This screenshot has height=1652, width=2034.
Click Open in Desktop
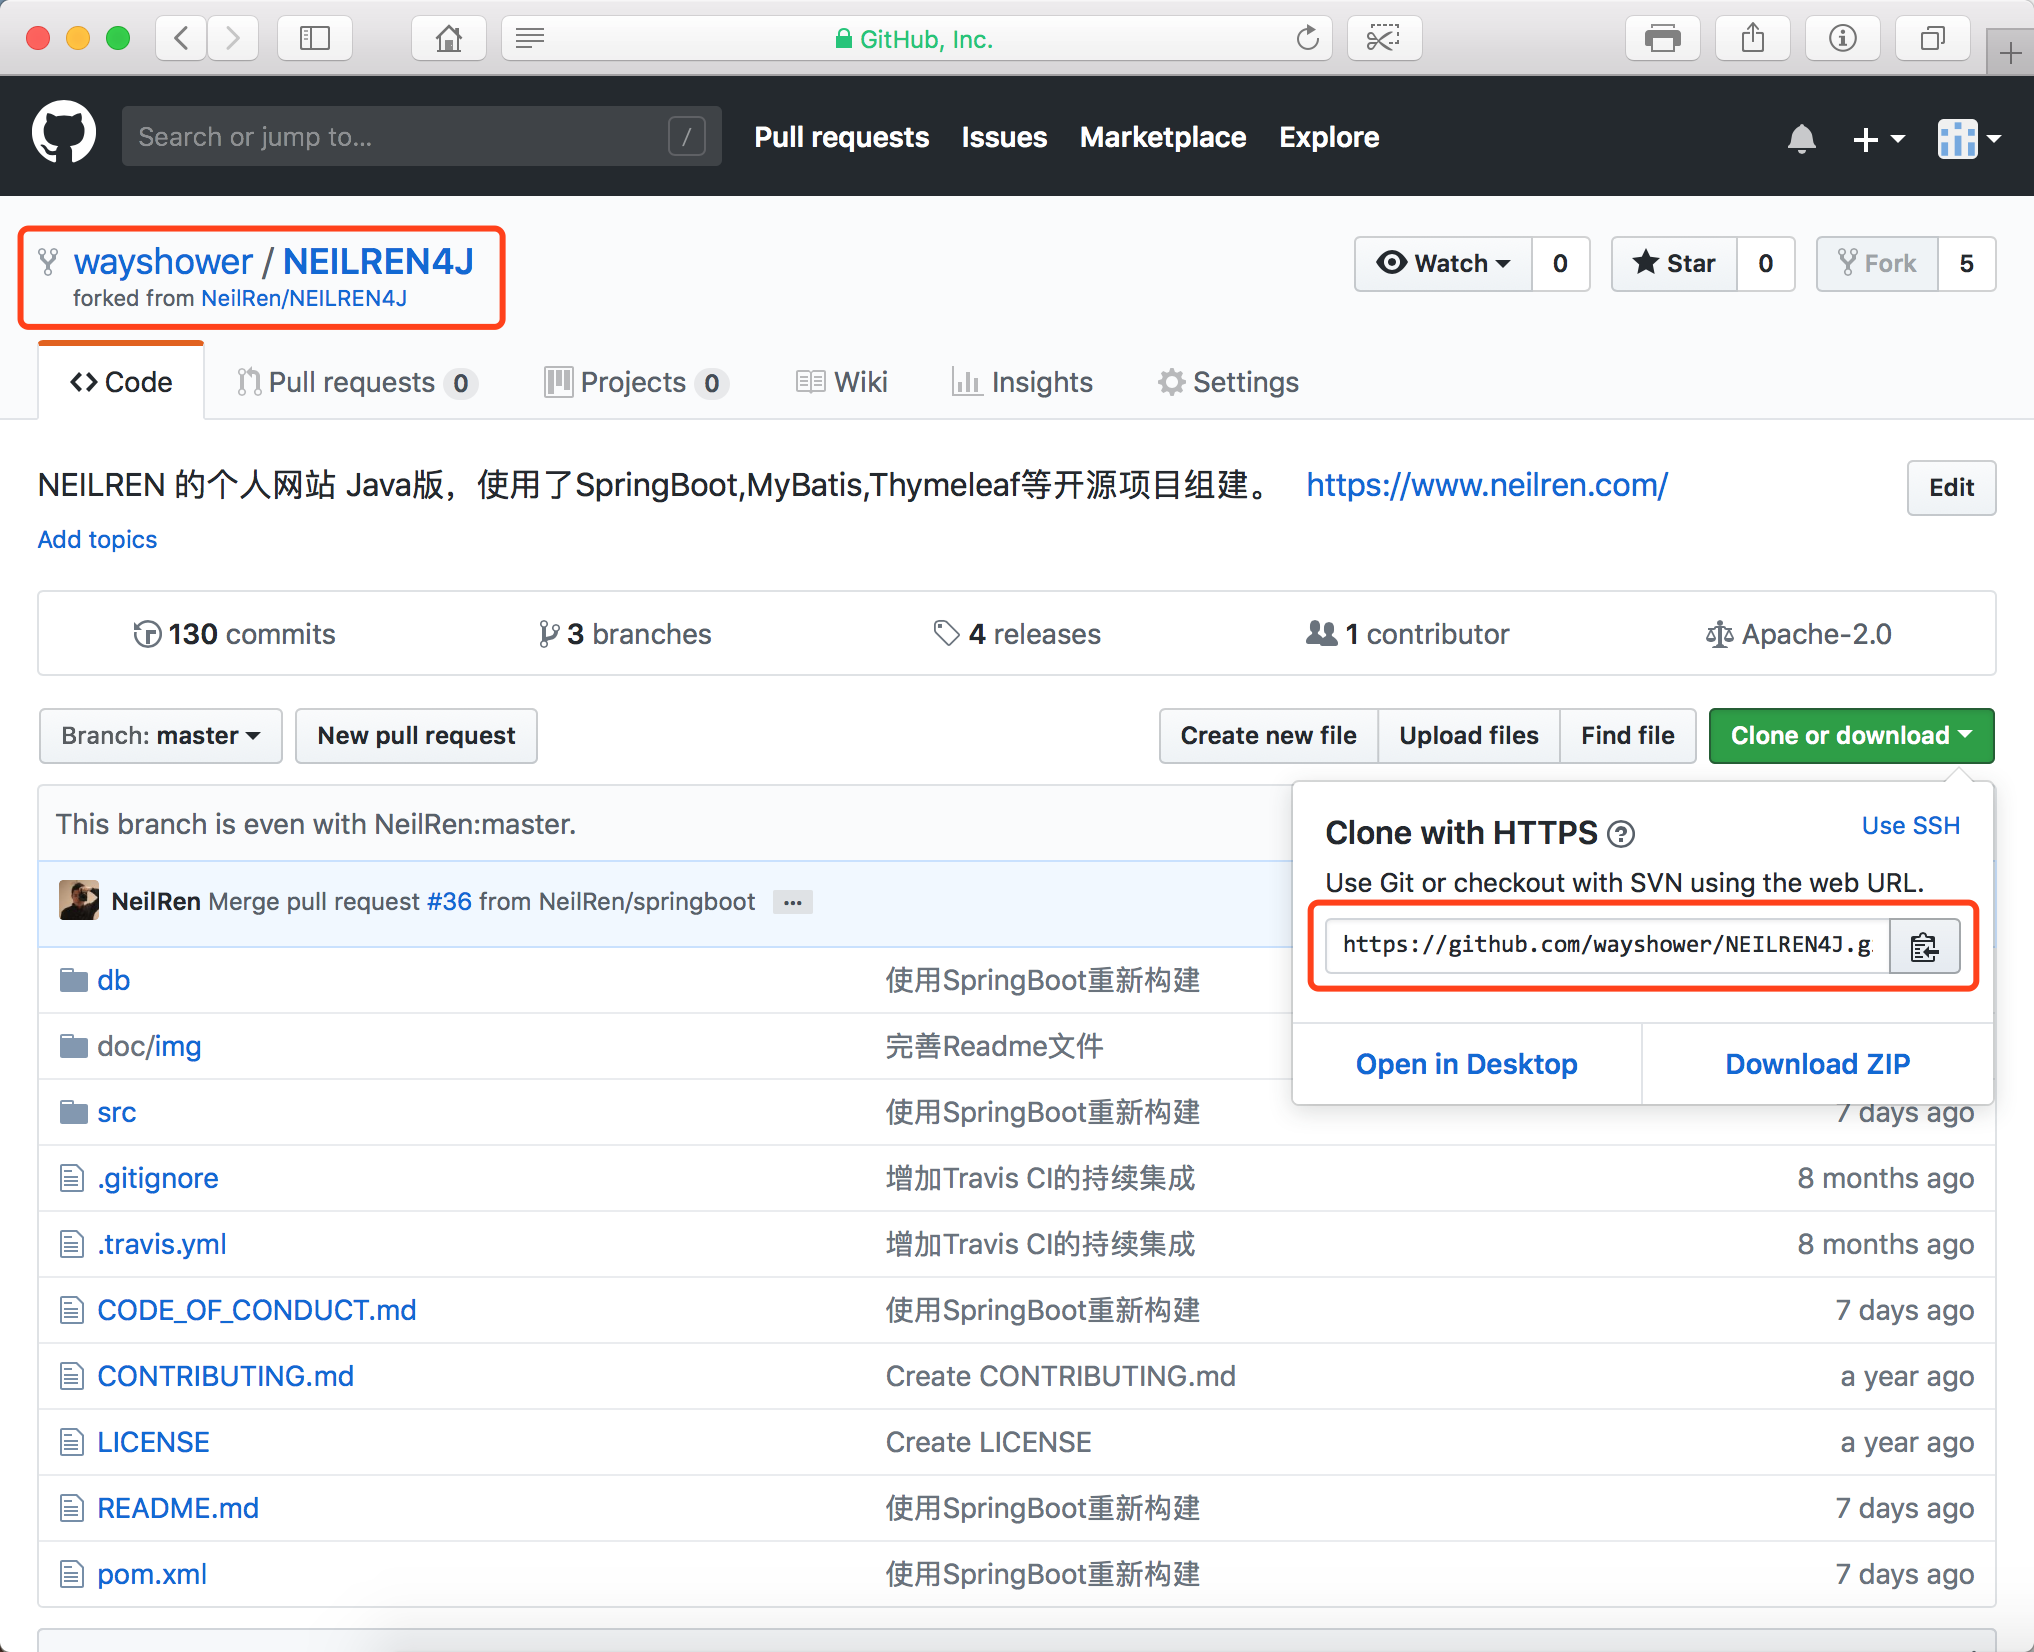point(1466,1064)
